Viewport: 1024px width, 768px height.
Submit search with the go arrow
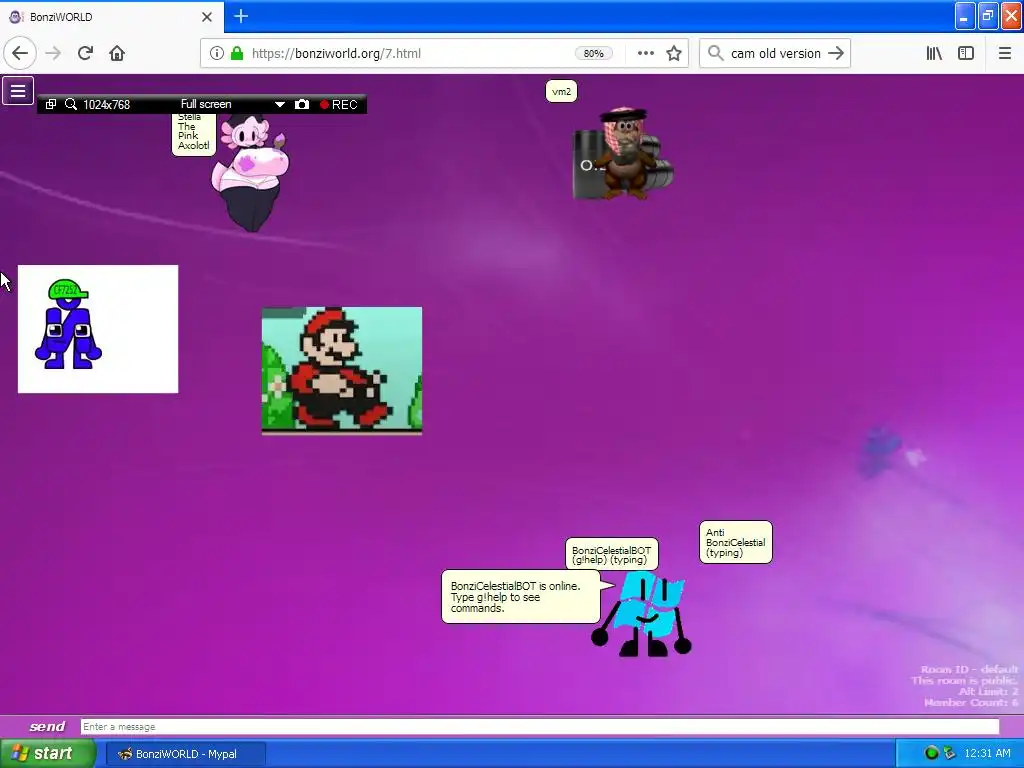tap(836, 54)
